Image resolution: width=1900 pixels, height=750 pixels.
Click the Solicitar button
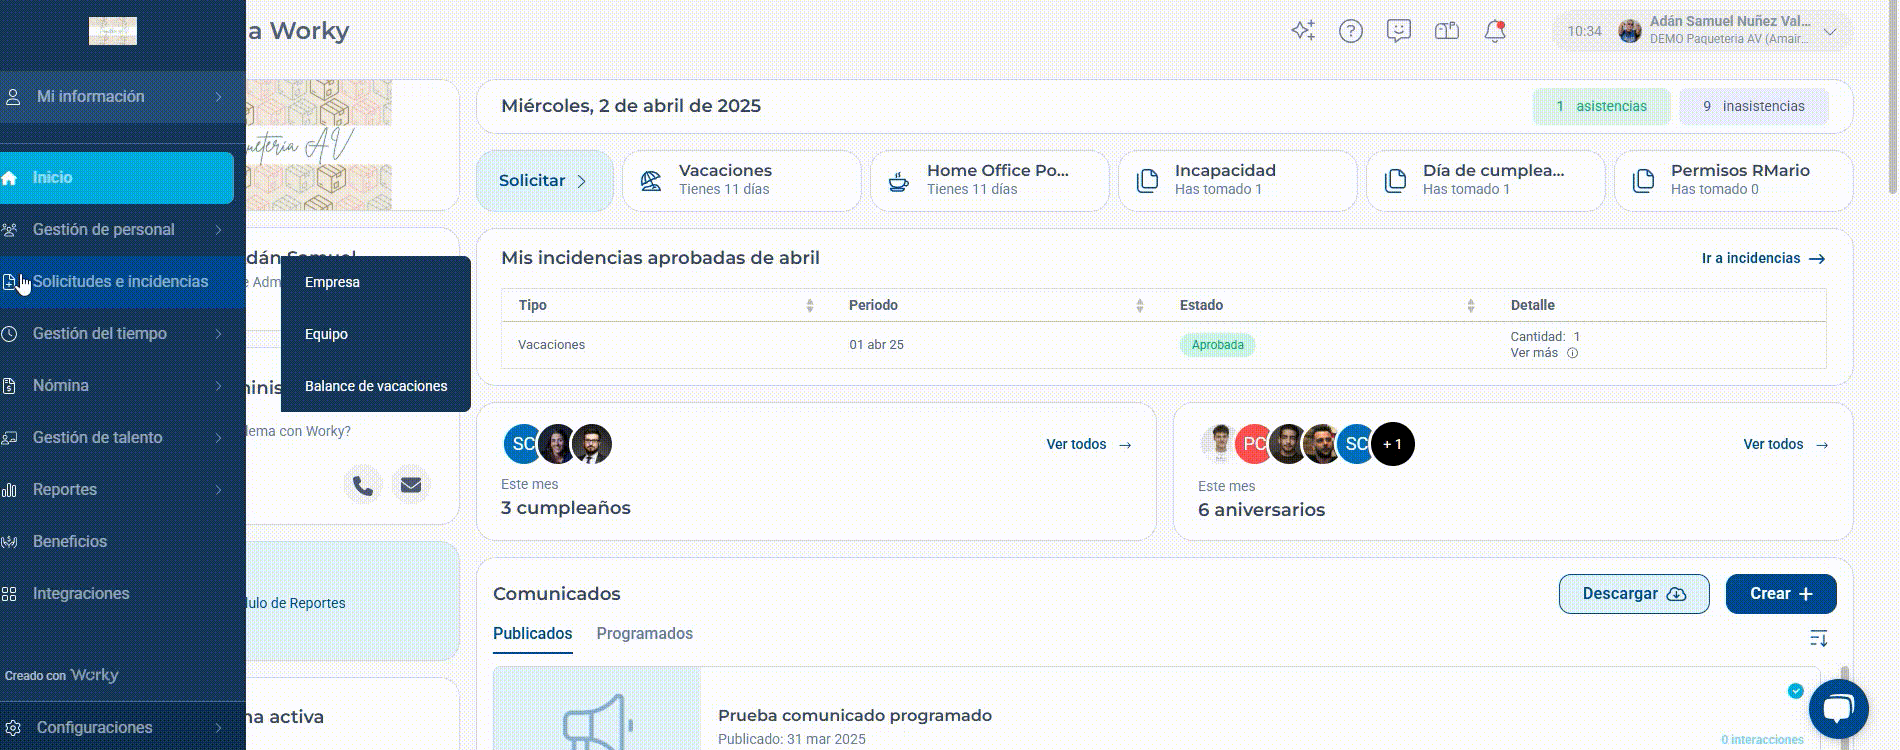pyautogui.click(x=545, y=181)
